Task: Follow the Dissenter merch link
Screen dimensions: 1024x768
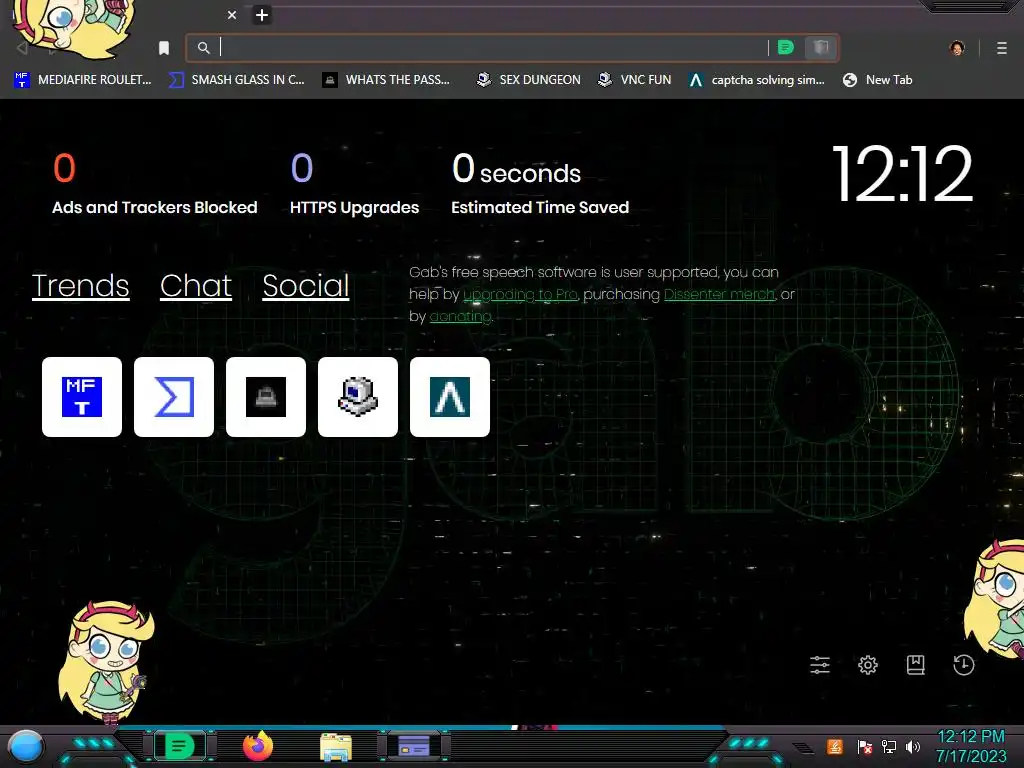Action: (719, 295)
